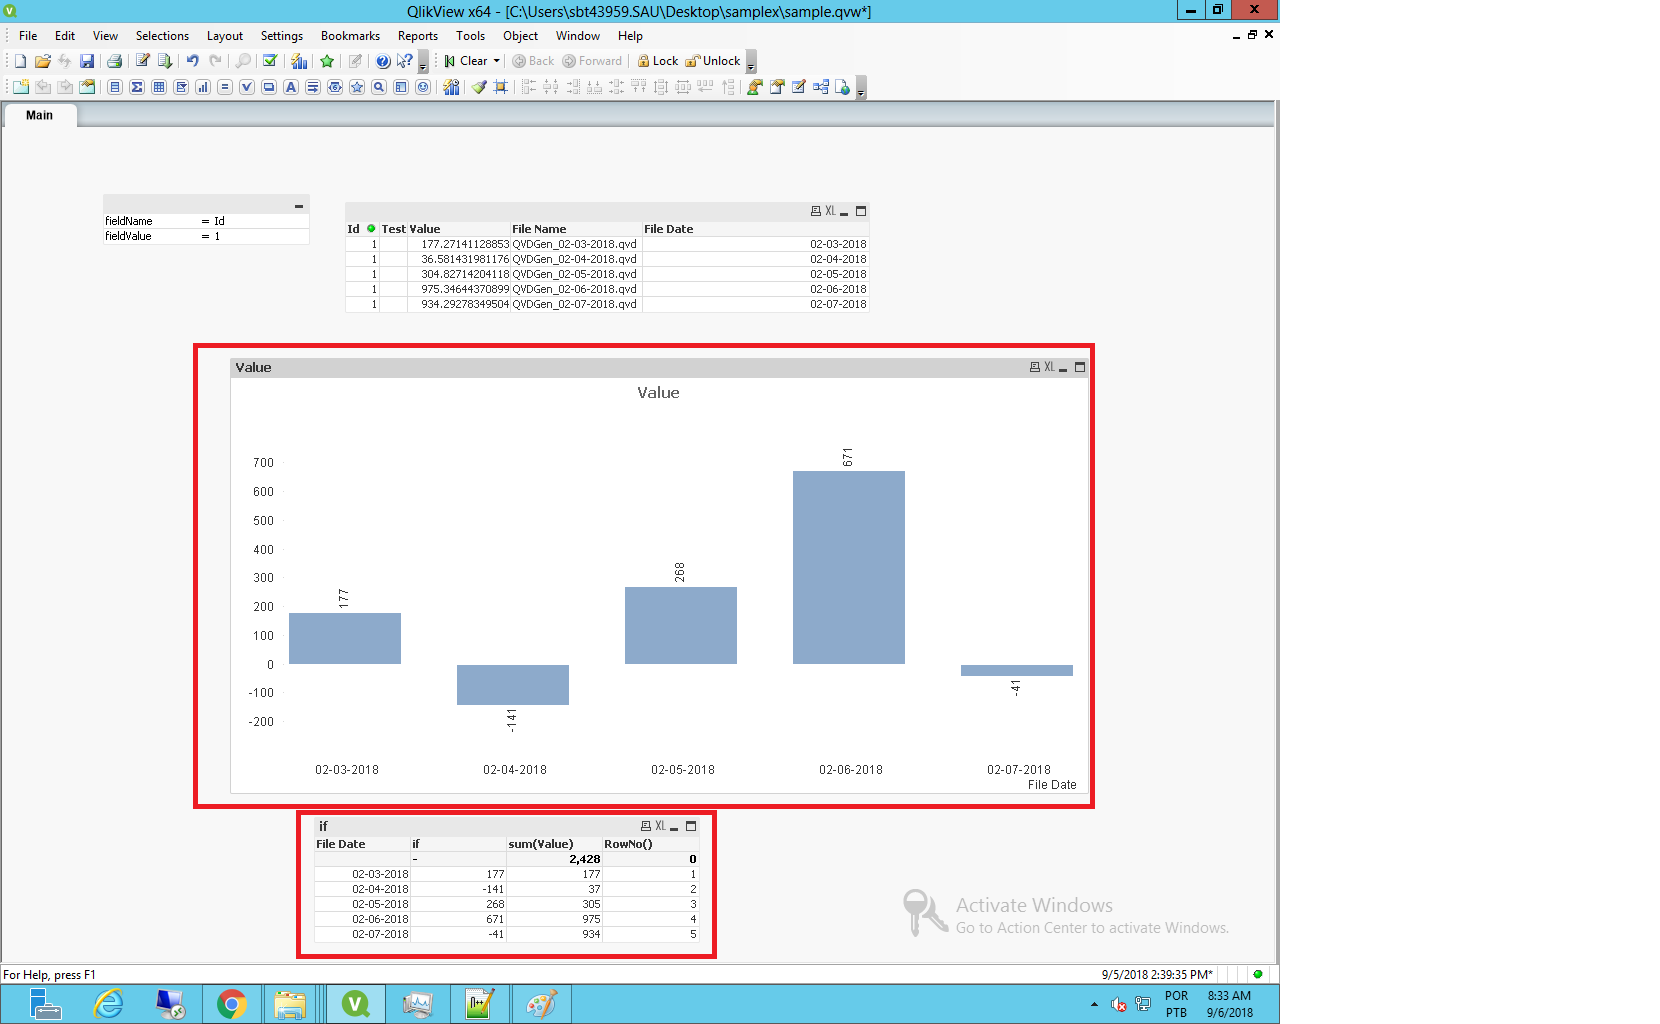
Task: Open Sheet Properties icon
Action: [87, 87]
